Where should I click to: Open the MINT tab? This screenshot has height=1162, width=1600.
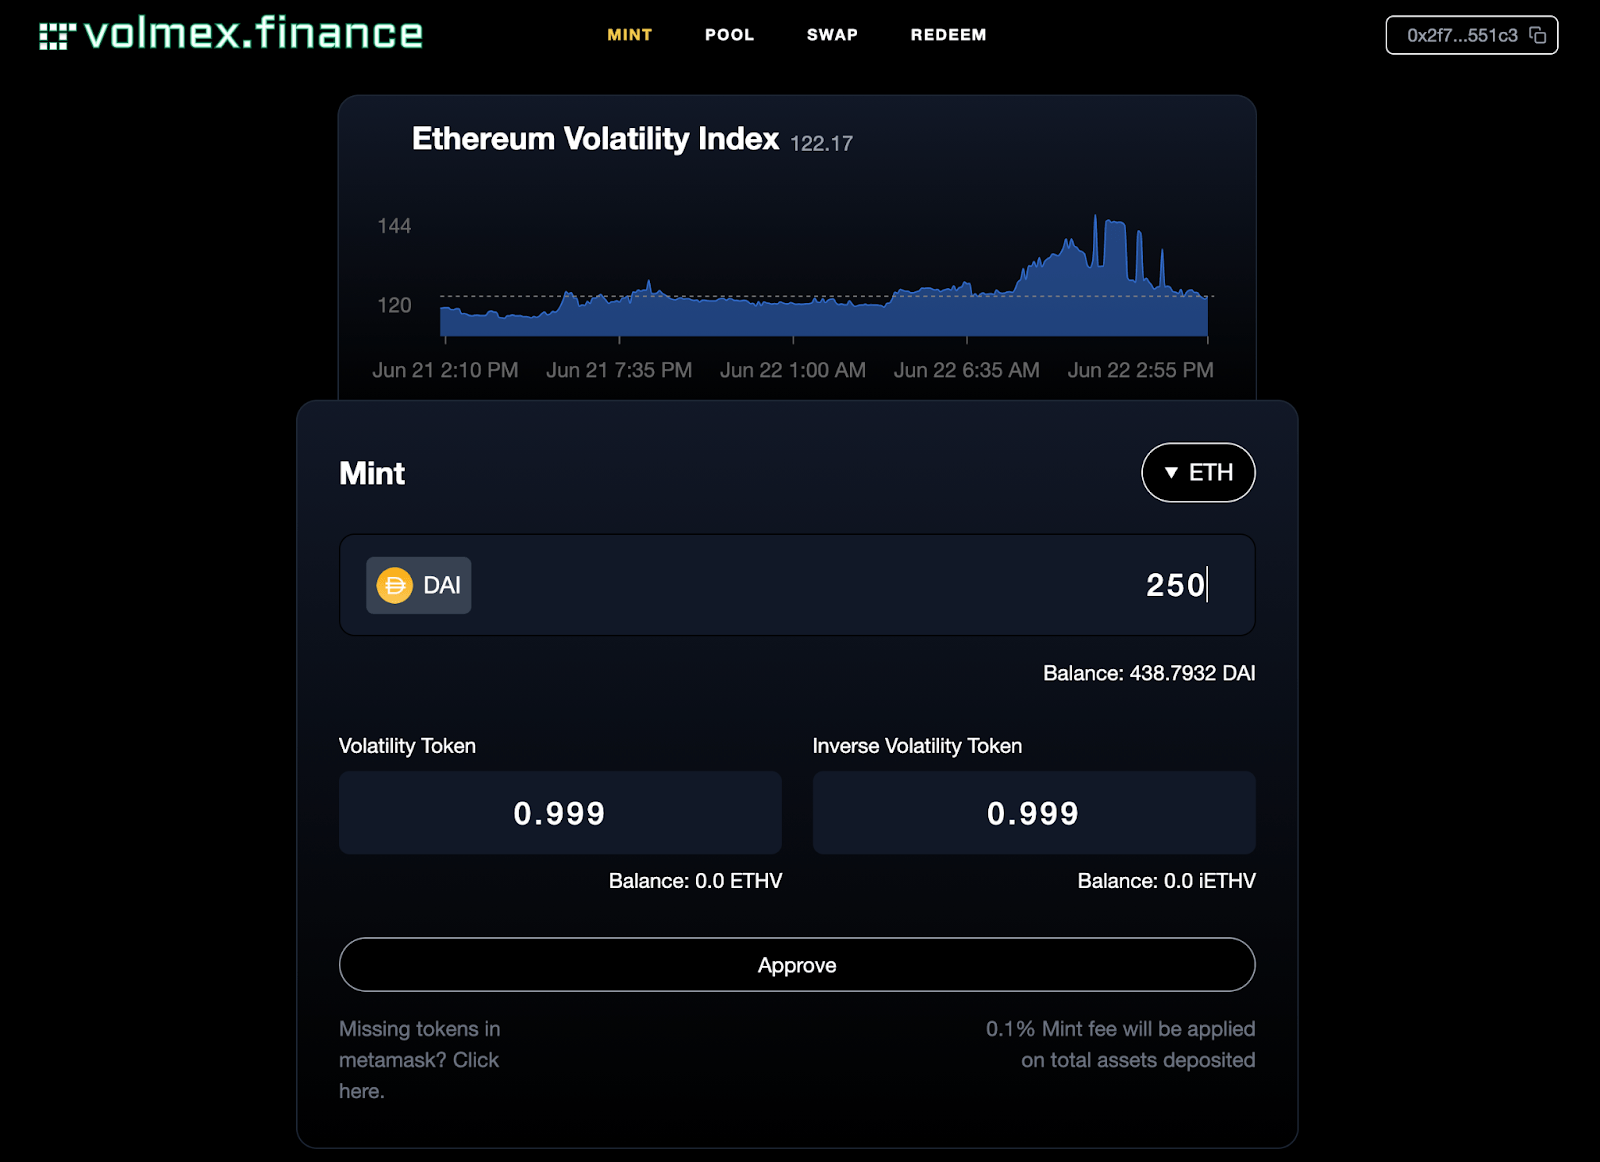pos(629,35)
